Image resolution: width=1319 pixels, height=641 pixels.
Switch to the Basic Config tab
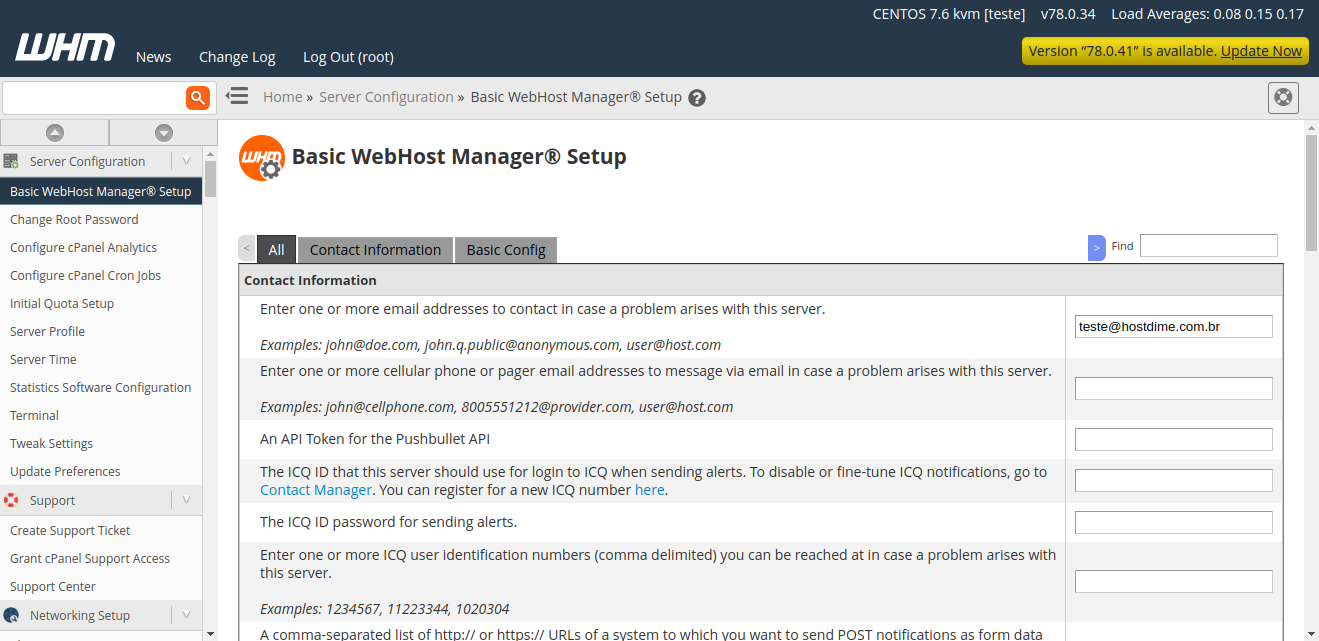click(x=506, y=250)
